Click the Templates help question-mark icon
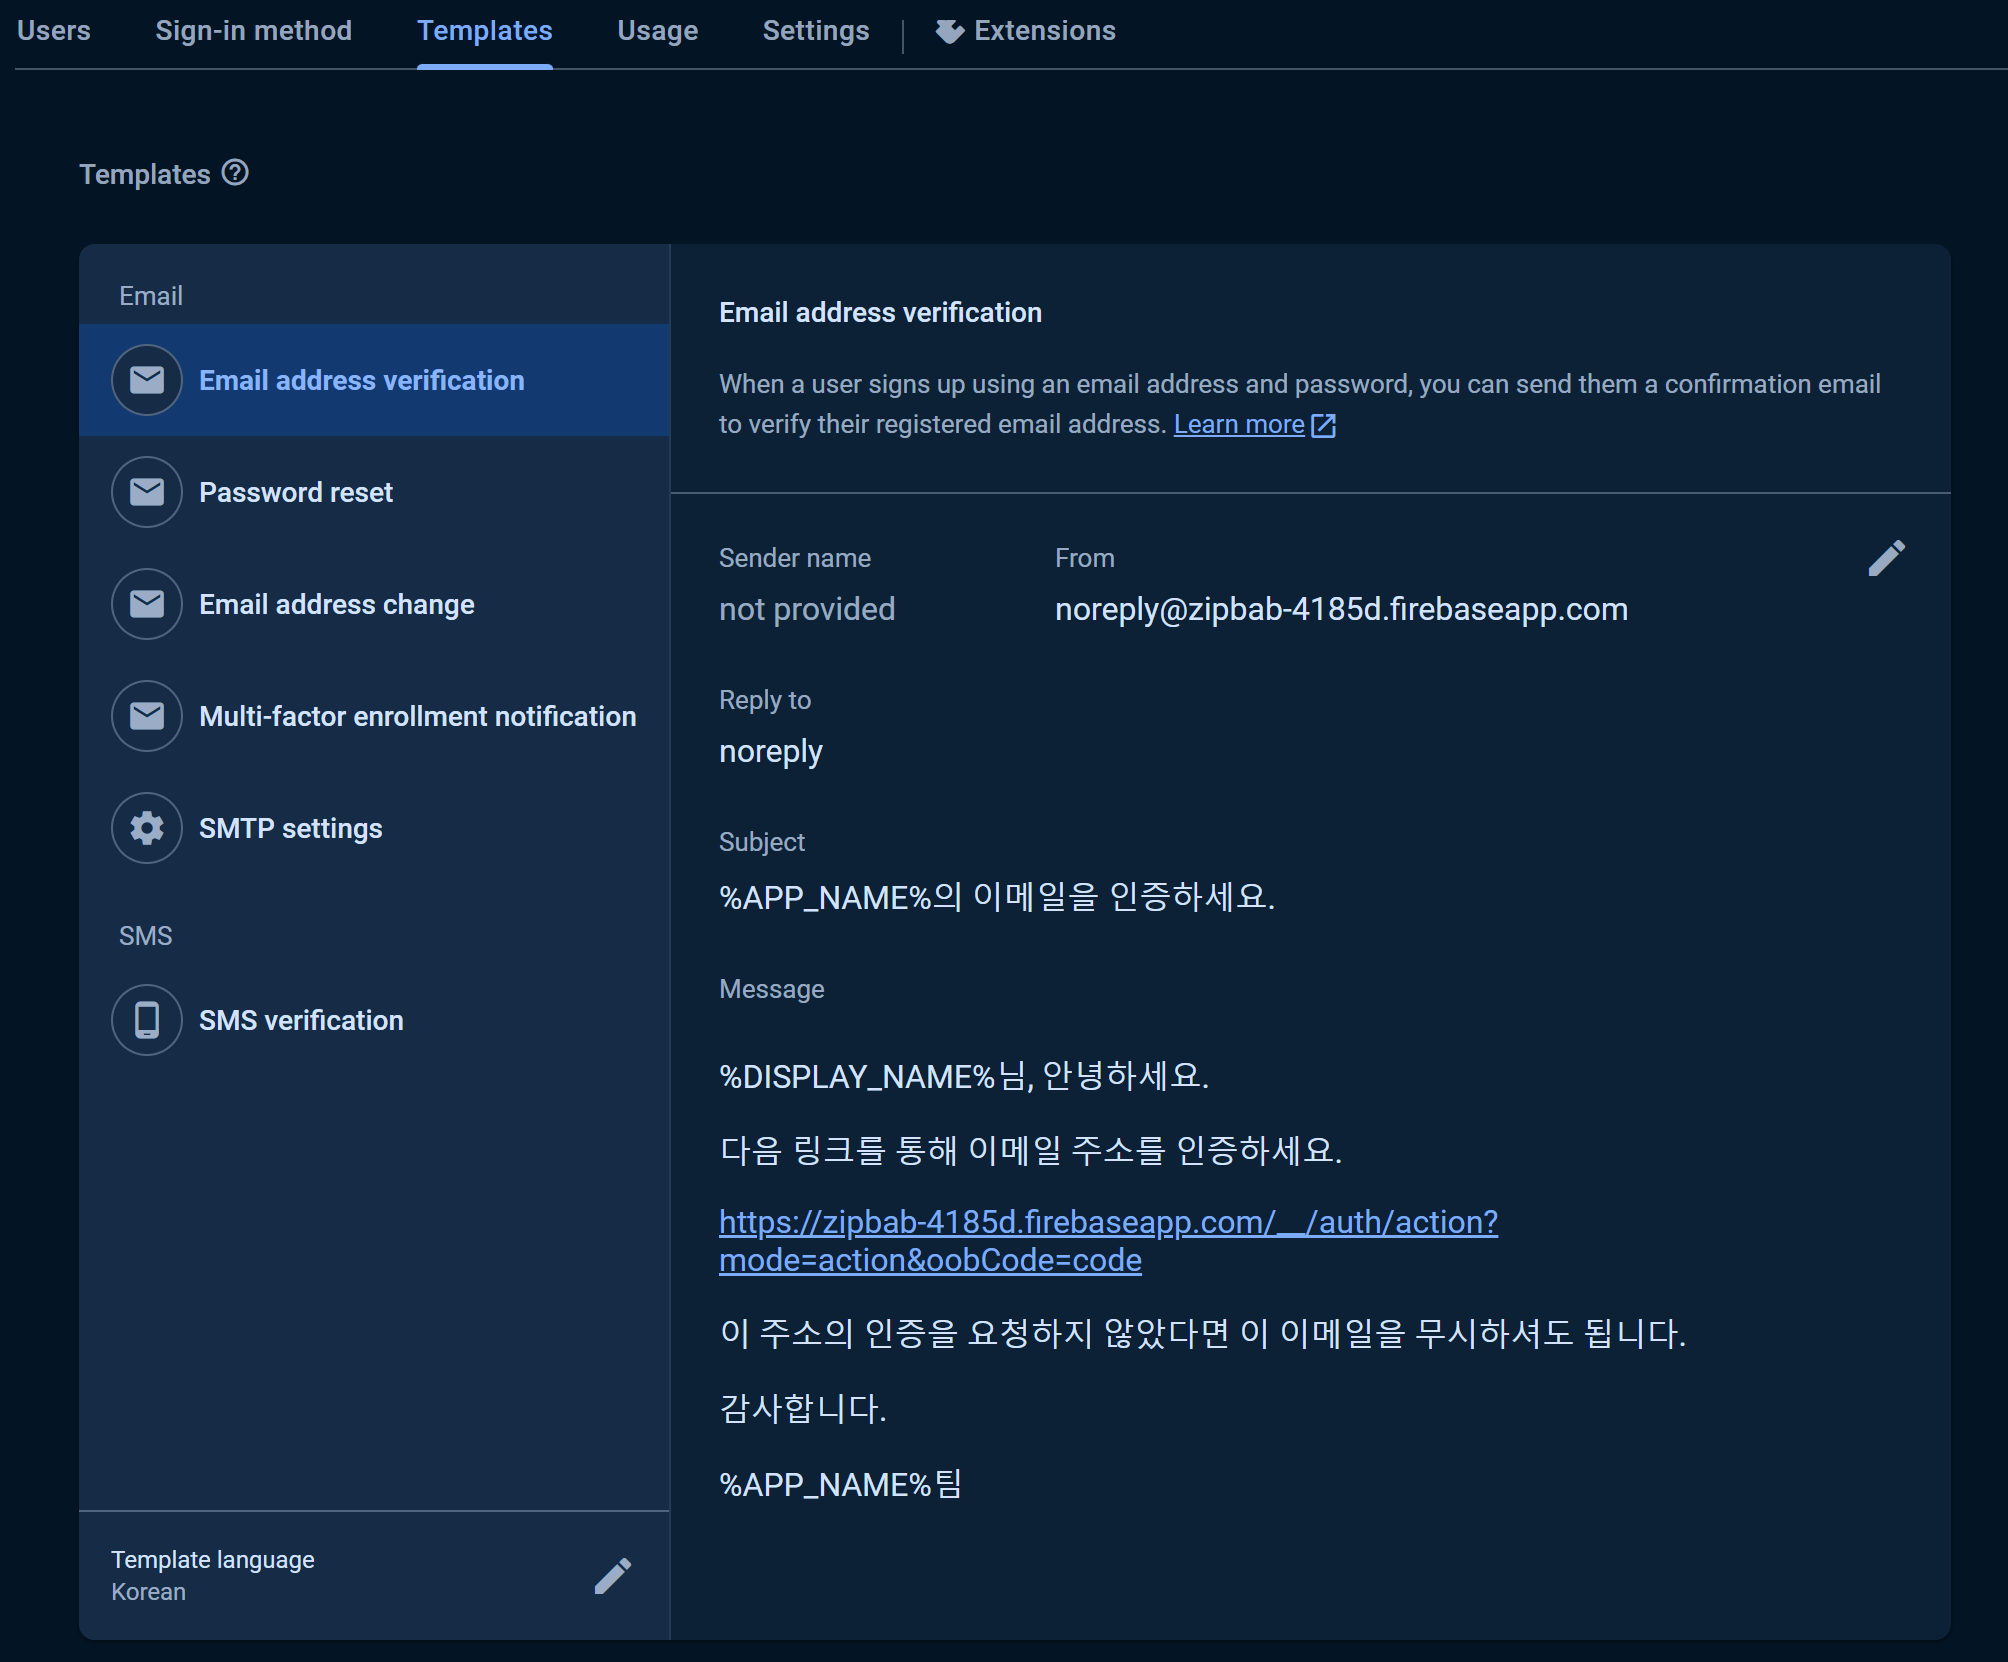Viewport: 2008px width, 1662px height. click(x=235, y=173)
